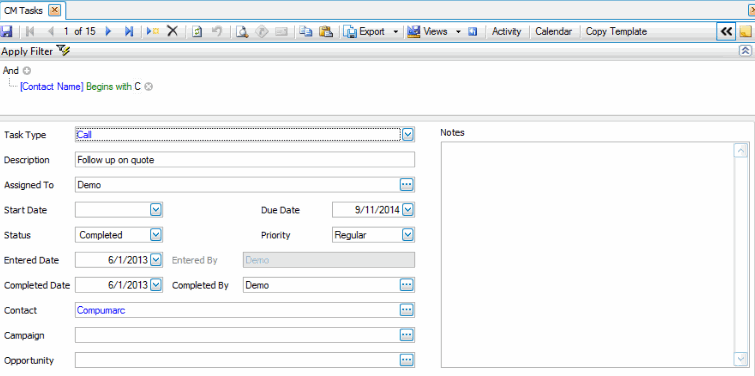Screen dimensions: 755x376
Task: Add a new condition to And group
Action: pyautogui.click(x=27, y=71)
